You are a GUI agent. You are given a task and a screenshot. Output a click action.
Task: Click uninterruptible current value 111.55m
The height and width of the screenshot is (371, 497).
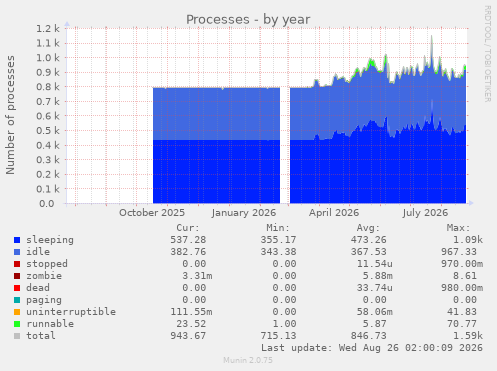point(191,312)
